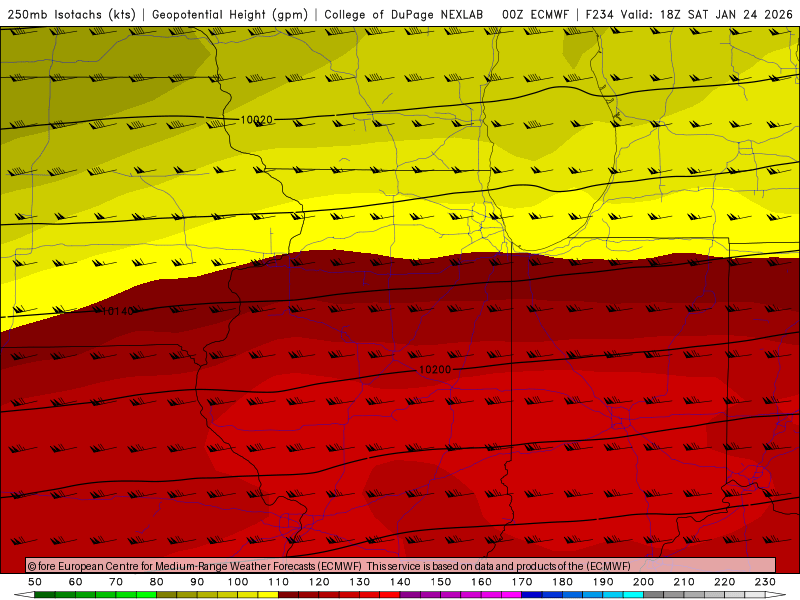Click the 140 value on the color scale
Viewport: 800px width, 600px height.
coord(400,582)
